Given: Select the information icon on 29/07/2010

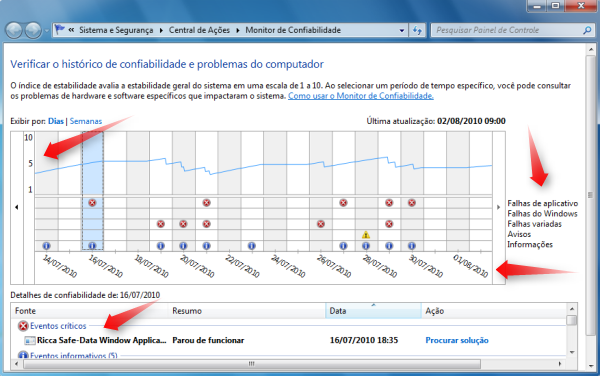Looking at the screenshot, I should pos(389,246).
